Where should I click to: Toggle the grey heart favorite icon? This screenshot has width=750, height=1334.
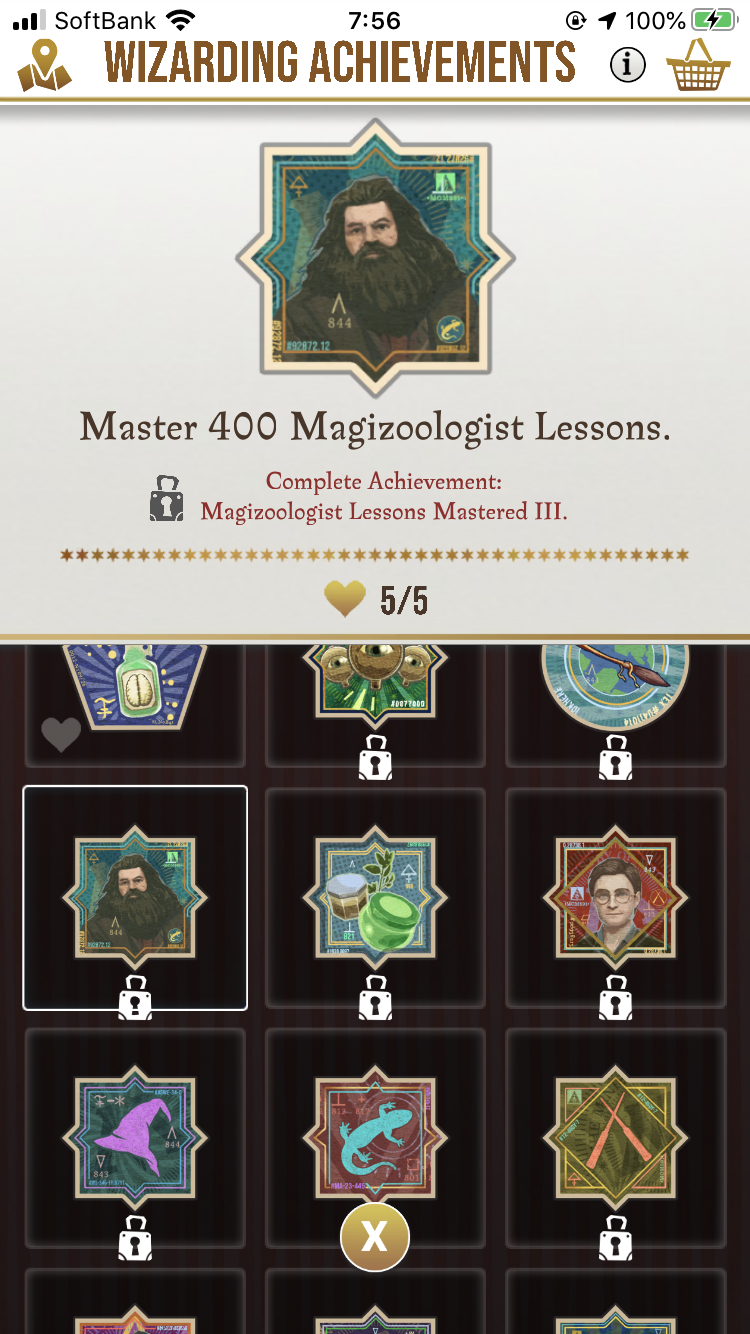[60, 735]
